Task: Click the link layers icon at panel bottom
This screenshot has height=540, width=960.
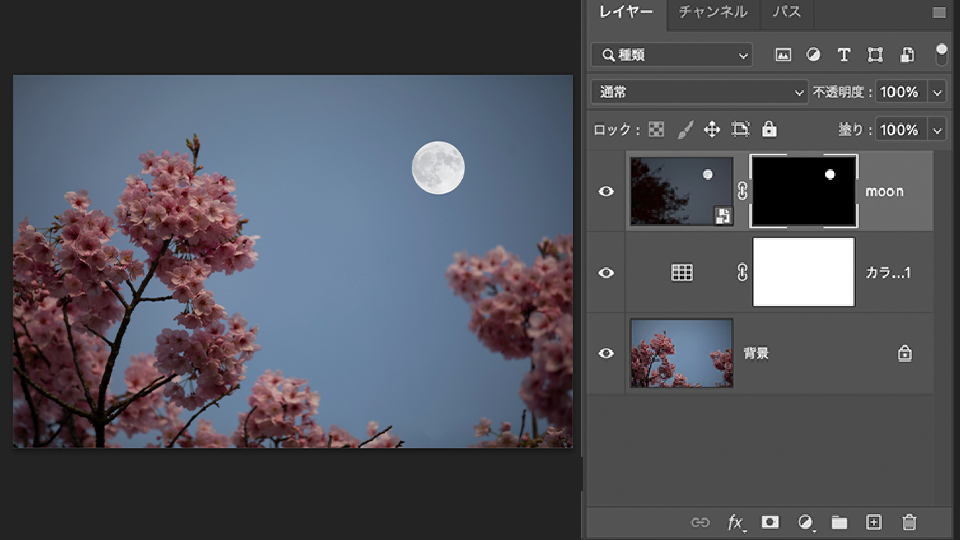Action: click(700, 522)
